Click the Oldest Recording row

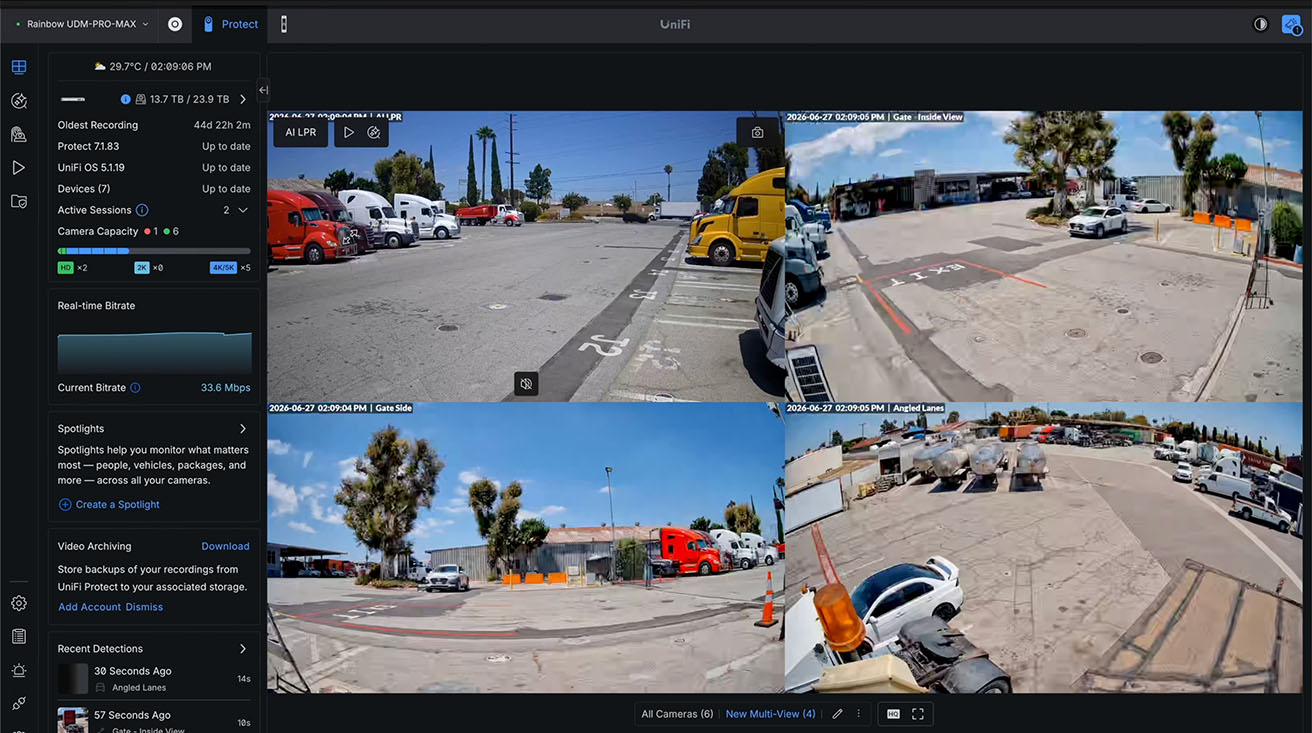154,125
